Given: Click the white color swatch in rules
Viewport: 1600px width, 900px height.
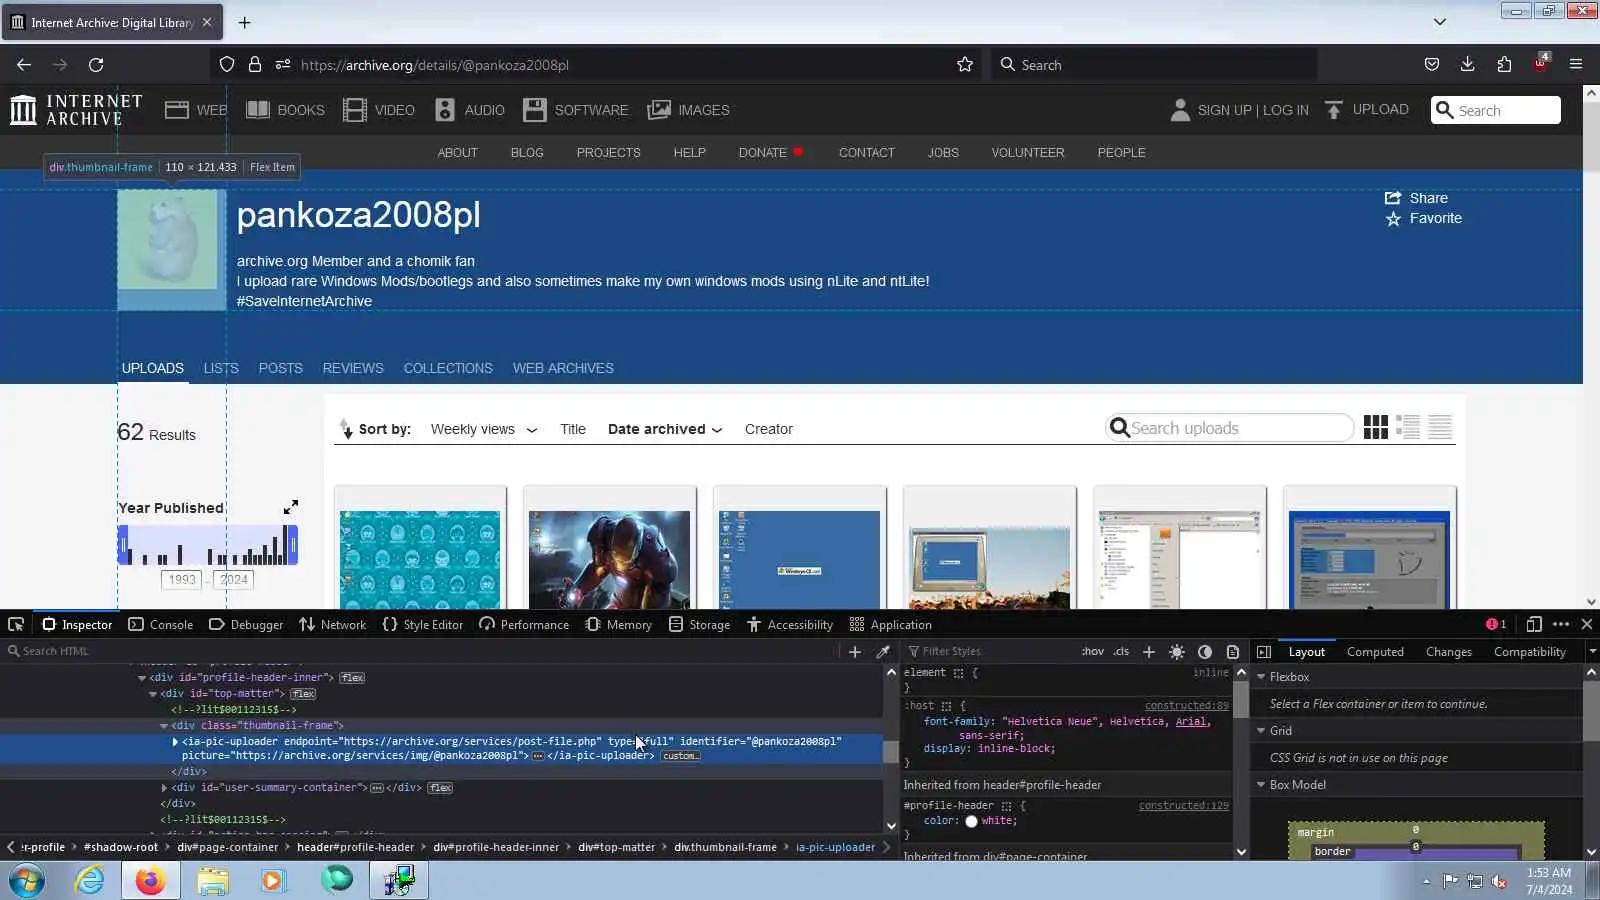Looking at the screenshot, I should (971, 821).
